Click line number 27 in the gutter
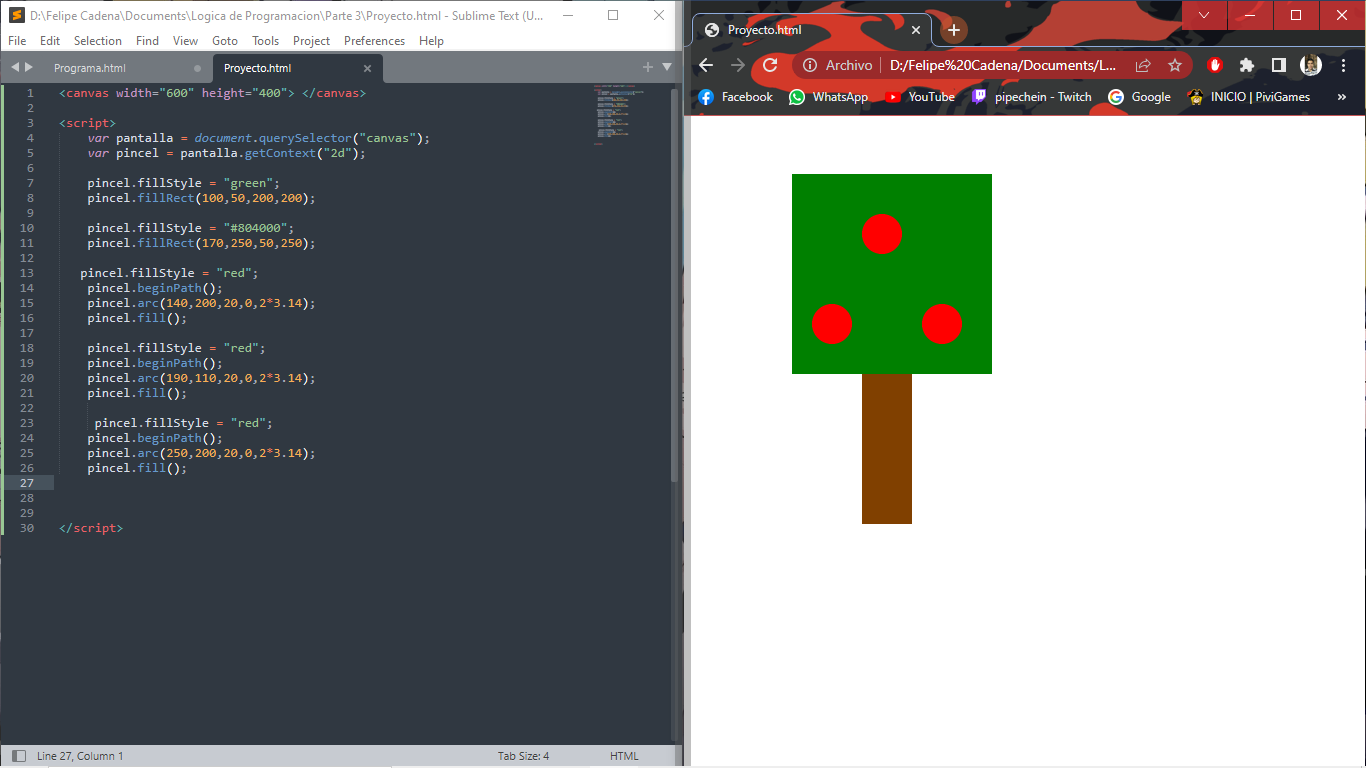 27,483
